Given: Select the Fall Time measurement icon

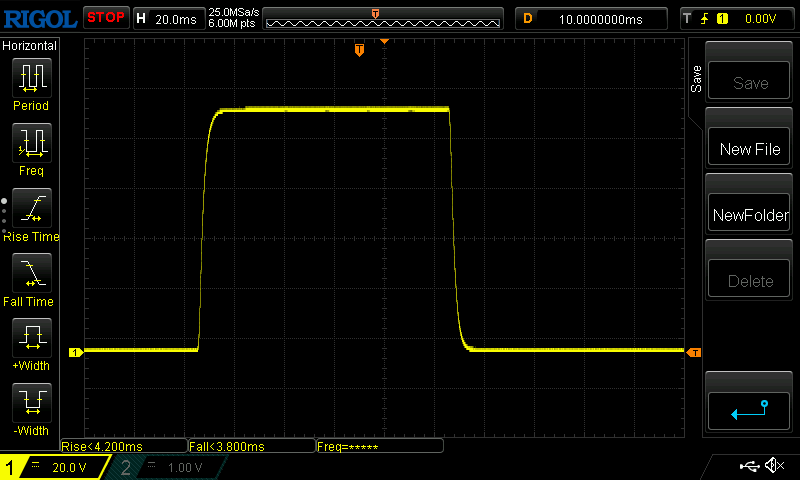Looking at the screenshot, I should coord(30,275).
